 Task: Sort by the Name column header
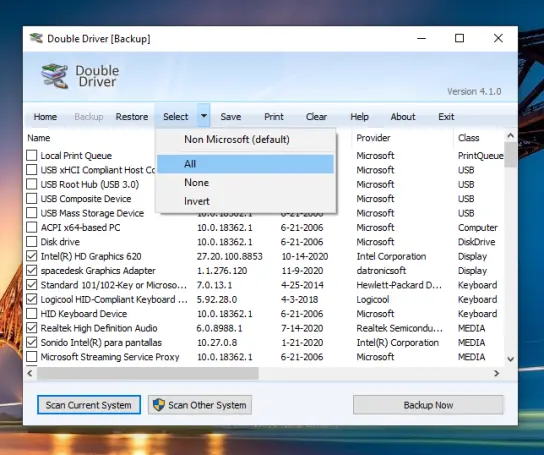click(x=39, y=138)
